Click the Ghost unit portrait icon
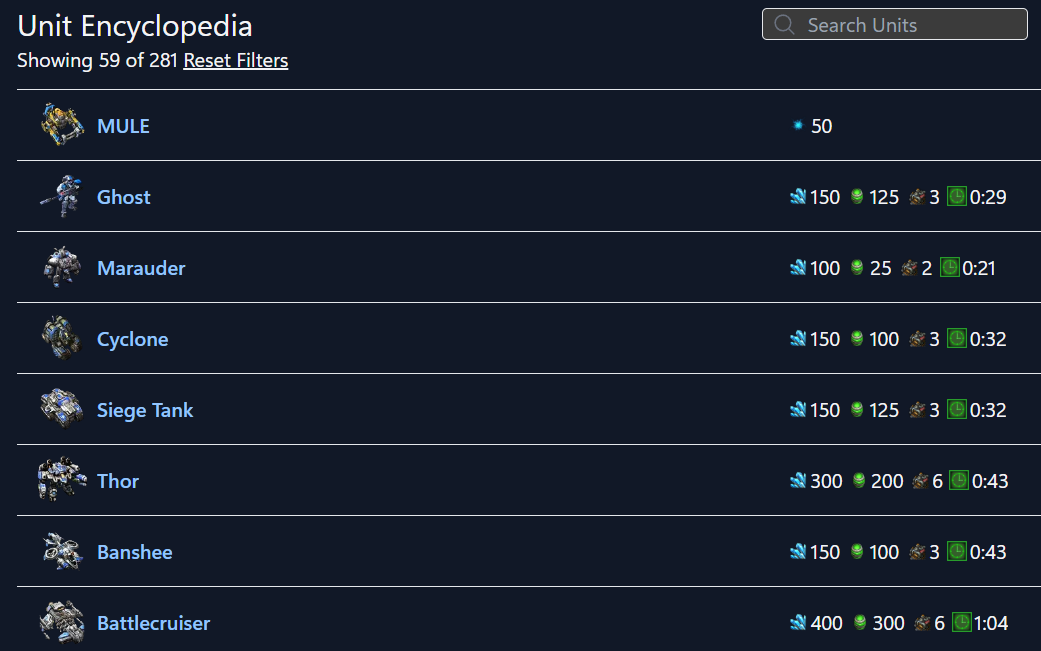This screenshot has width=1041, height=651. [x=60, y=196]
